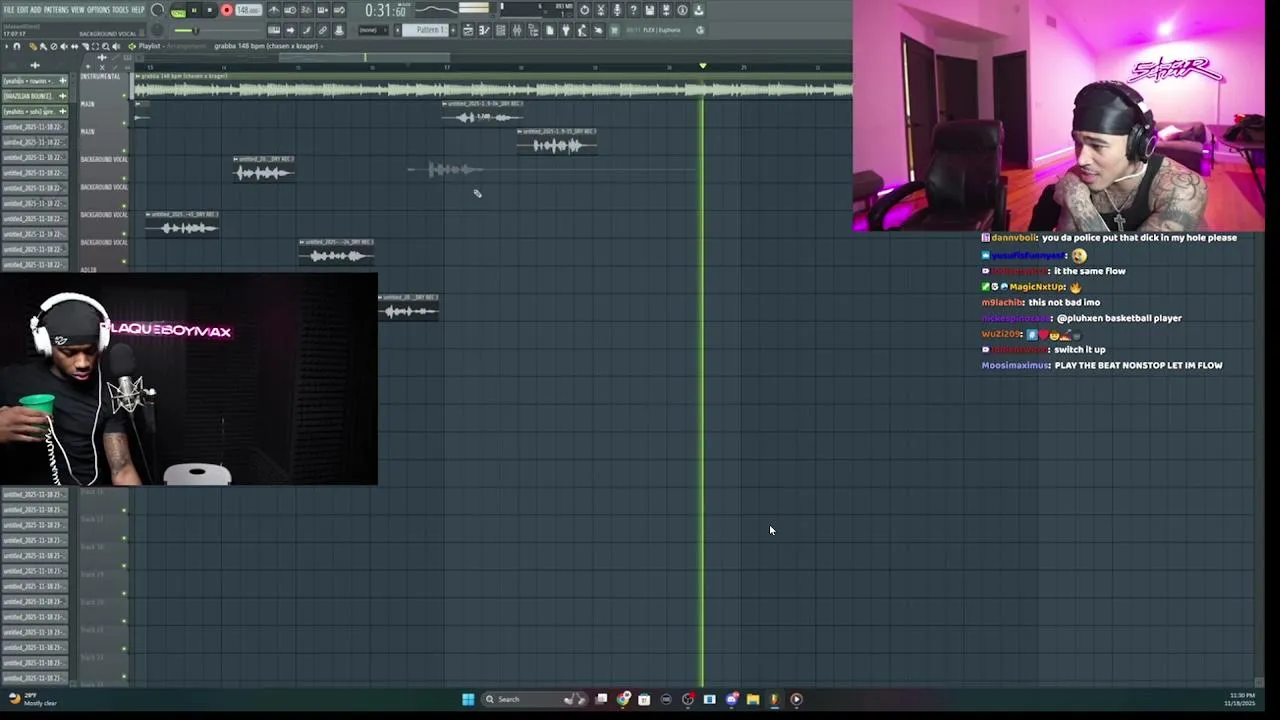1280x720 pixels.
Task: Open the project info icon
Action: click(x=682, y=10)
